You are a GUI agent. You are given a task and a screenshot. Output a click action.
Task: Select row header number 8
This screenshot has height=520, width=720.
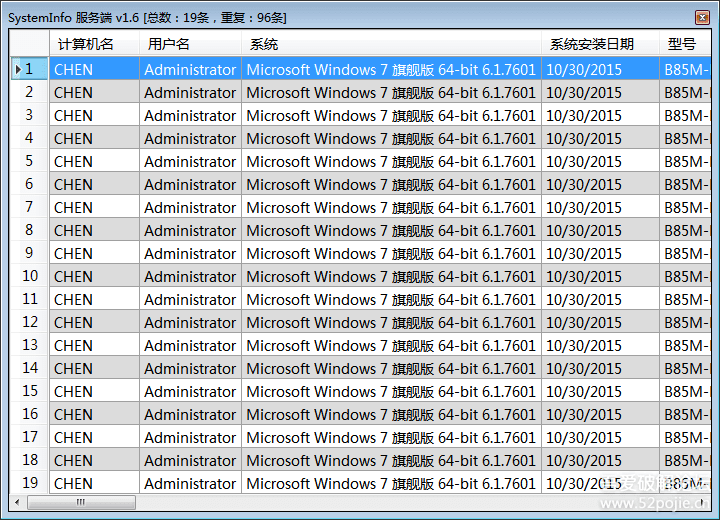click(x=29, y=230)
